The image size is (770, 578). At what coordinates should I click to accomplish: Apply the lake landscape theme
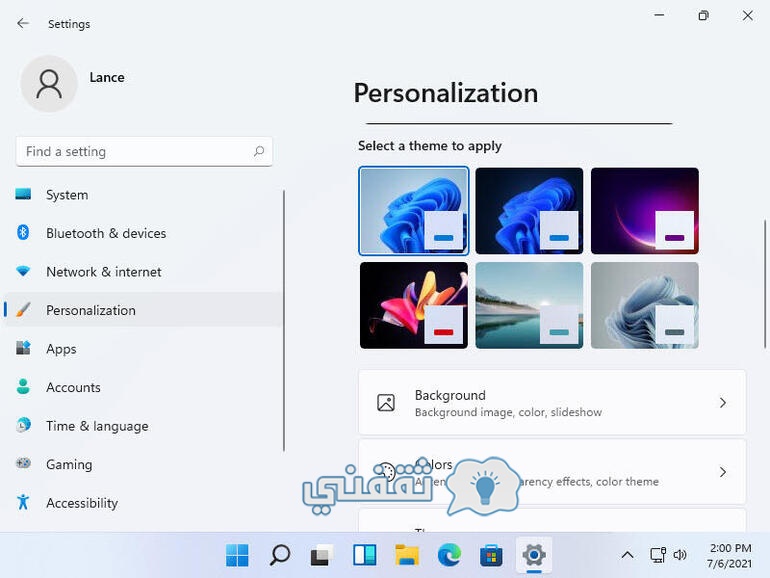[529, 305]
